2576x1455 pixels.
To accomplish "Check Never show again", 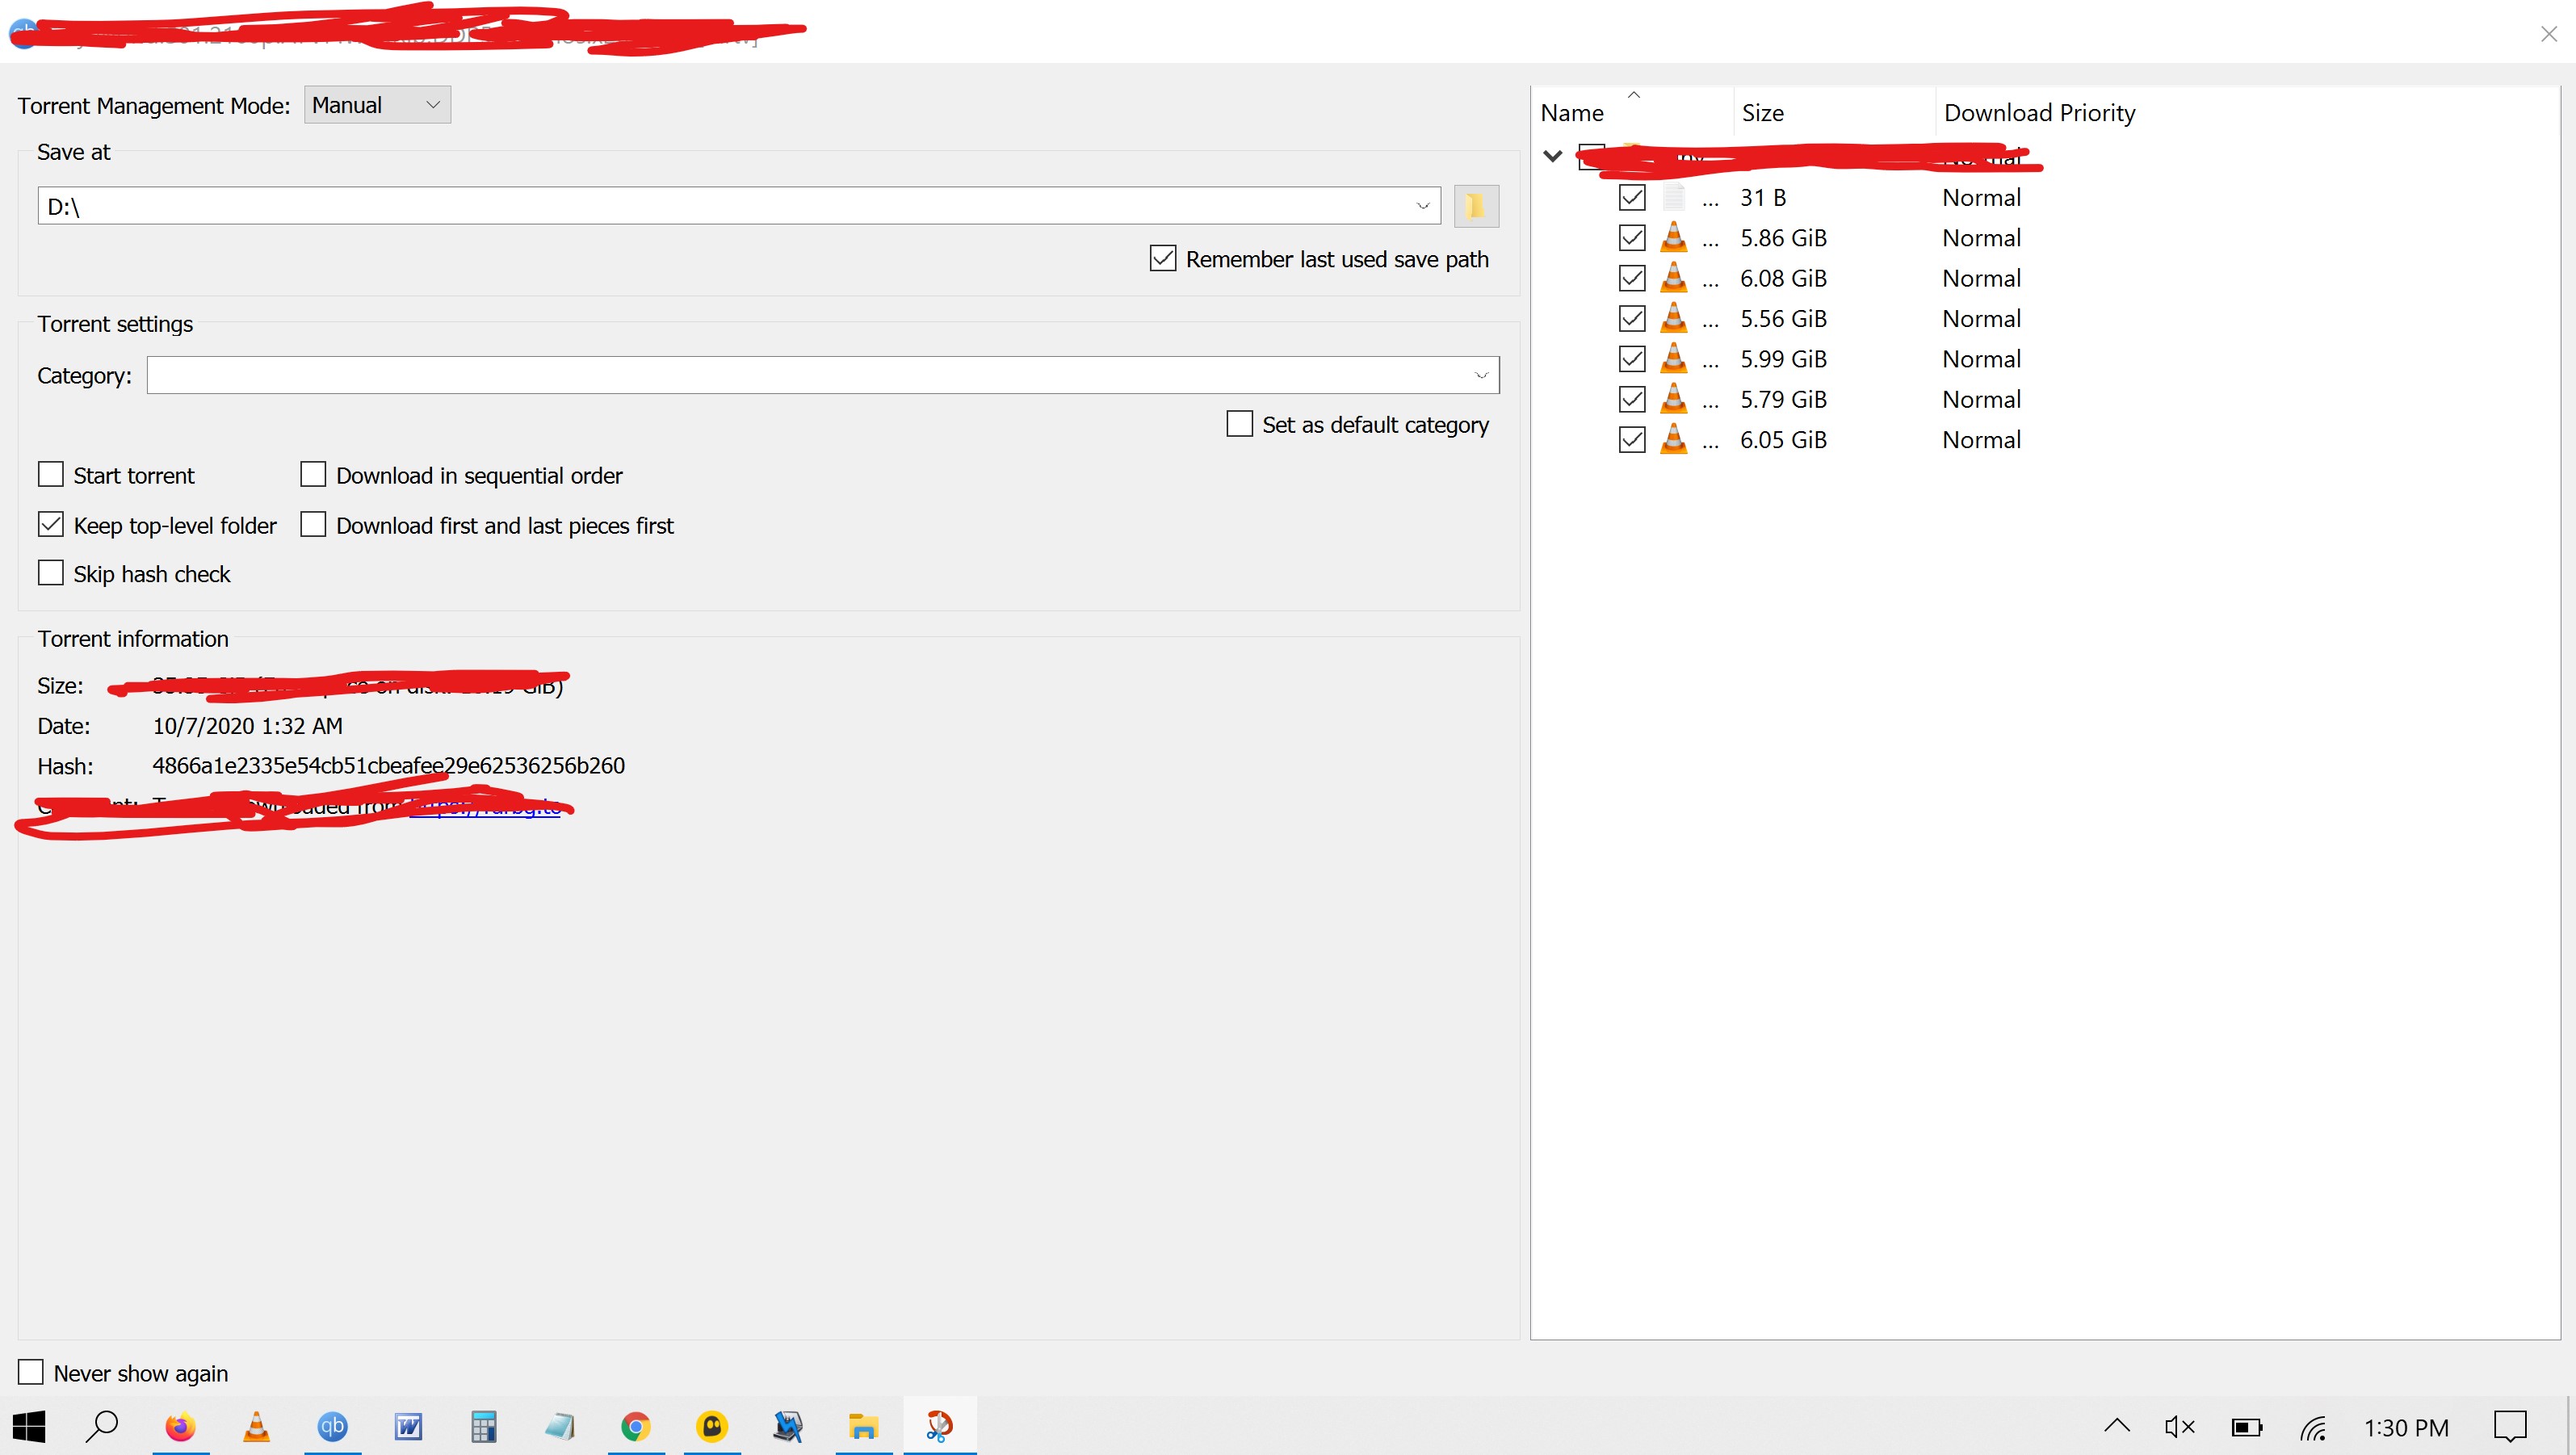I will click(x=31, y=1372).
